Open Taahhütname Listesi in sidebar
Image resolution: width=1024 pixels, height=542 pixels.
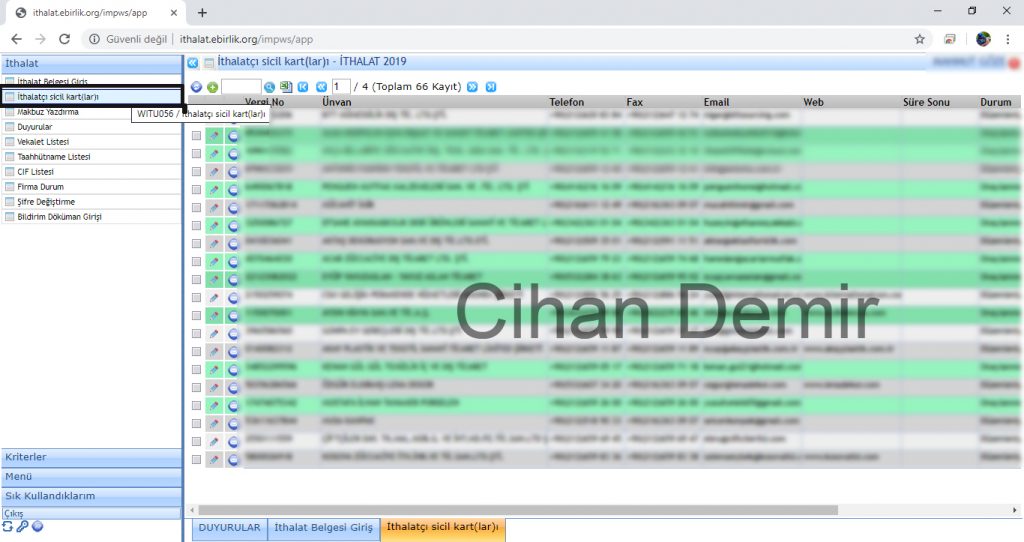[91, 157]
